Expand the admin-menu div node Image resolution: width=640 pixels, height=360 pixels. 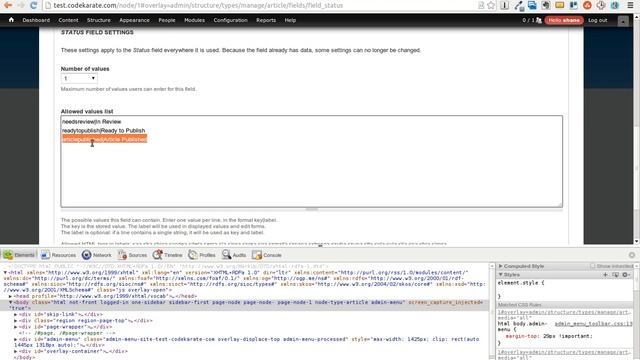pyautogui.click(x=16, y=339)
